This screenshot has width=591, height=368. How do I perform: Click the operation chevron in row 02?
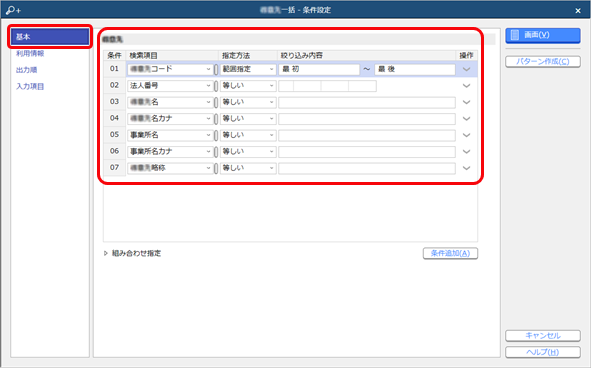[467, 86]
